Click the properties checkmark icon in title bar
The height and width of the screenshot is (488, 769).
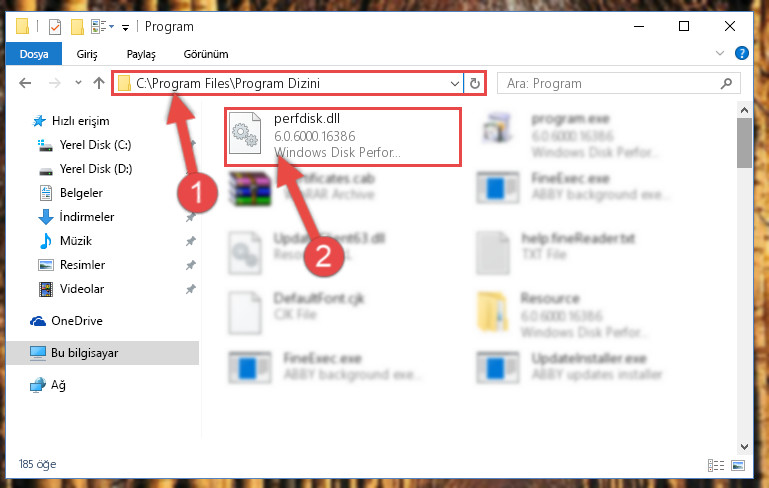coord(55,26)
